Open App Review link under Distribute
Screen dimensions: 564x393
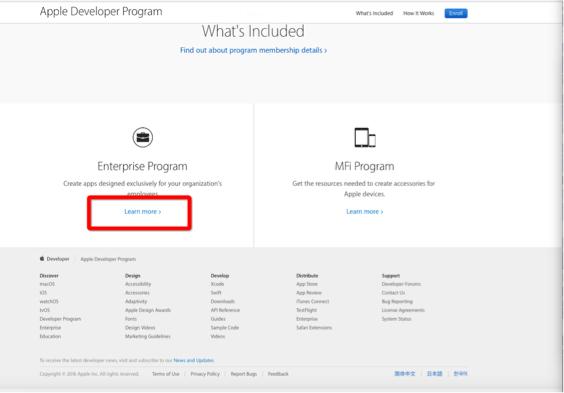point(309,293)
